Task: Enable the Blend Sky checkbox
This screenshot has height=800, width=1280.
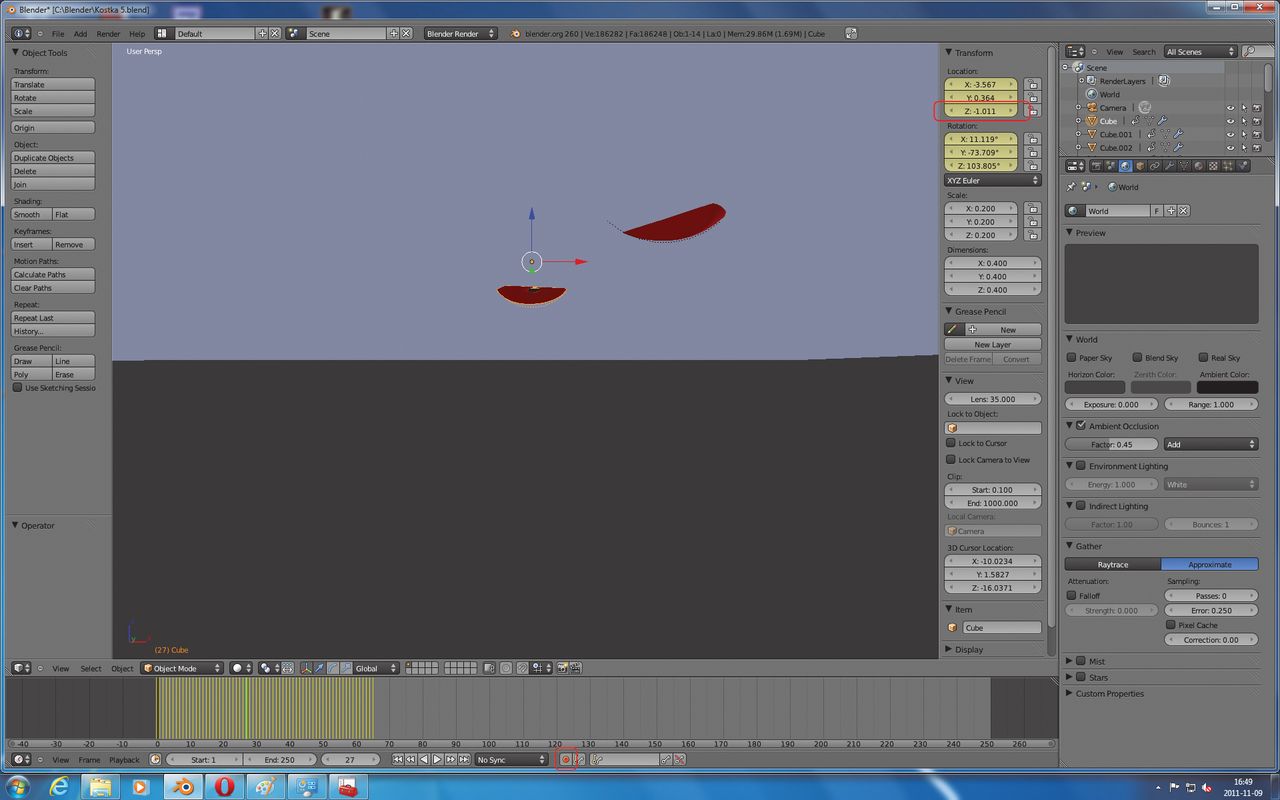Action: (1137, 357)
